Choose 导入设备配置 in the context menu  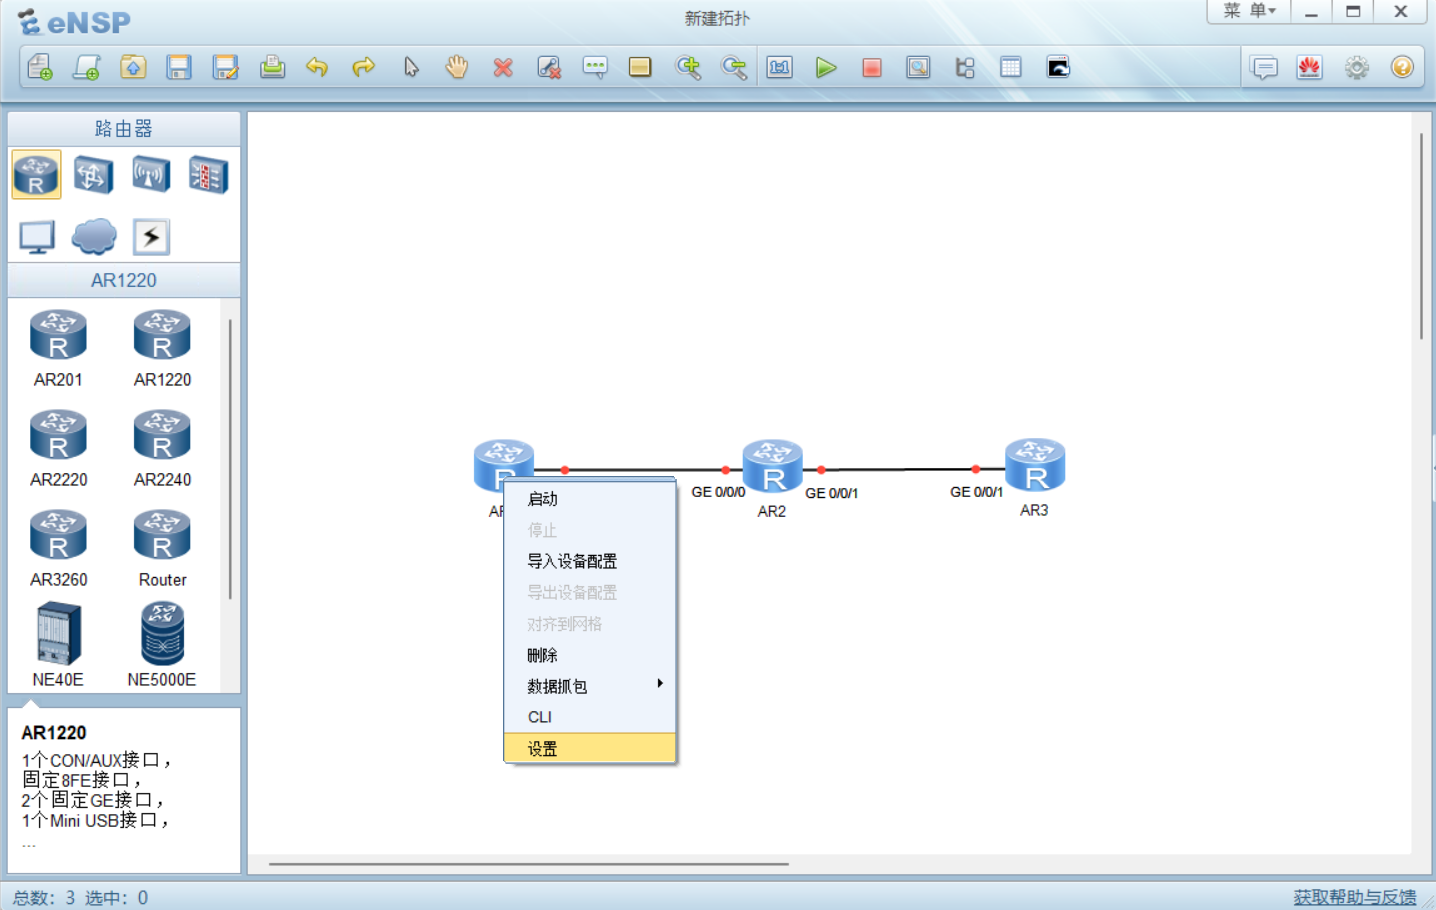point(590,561)
